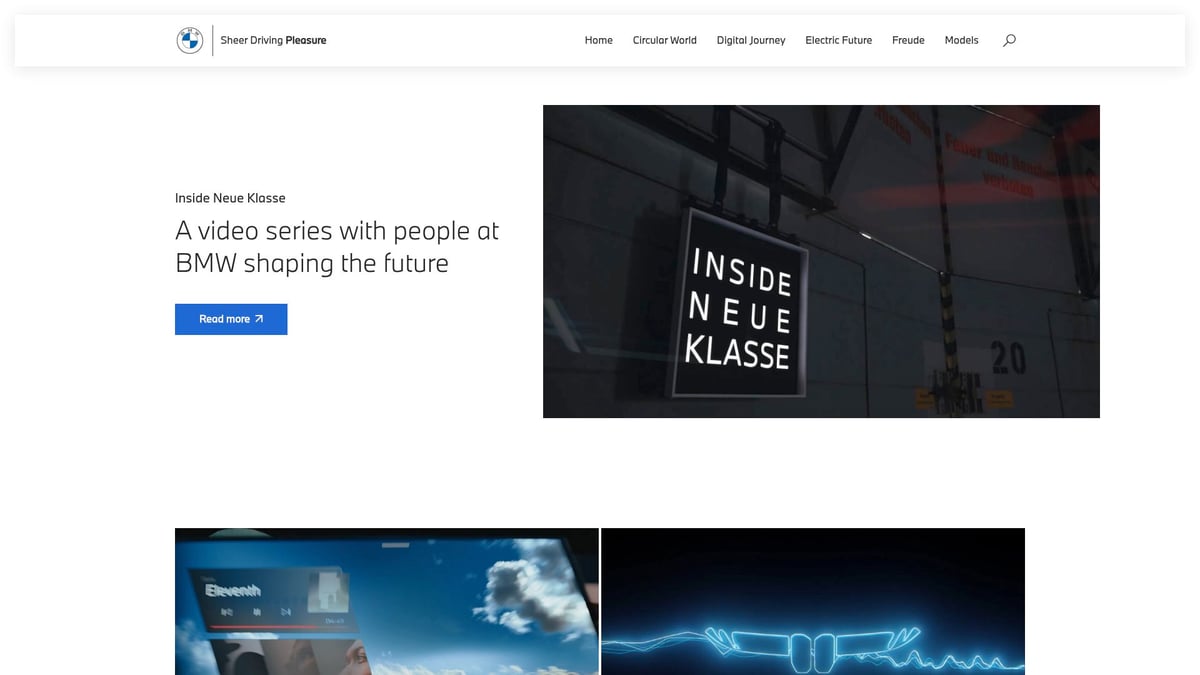The width and height of the screenshot is (1200, 675).
Task: Click the BMW roundel logo
Action: click(x=190, y=40)
